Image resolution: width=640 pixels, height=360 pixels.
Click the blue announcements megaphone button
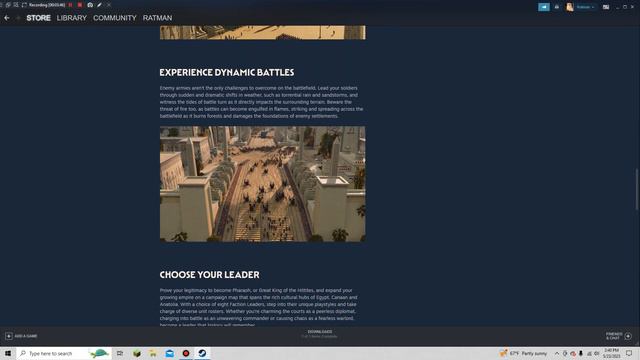[x=544, y=7]
